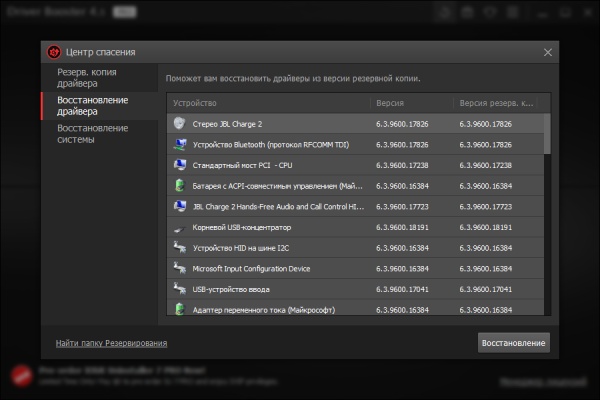Screen dimensions: 600x400
Task: Click Стандартный мост PCI - CPU icon
Action: 179,165
